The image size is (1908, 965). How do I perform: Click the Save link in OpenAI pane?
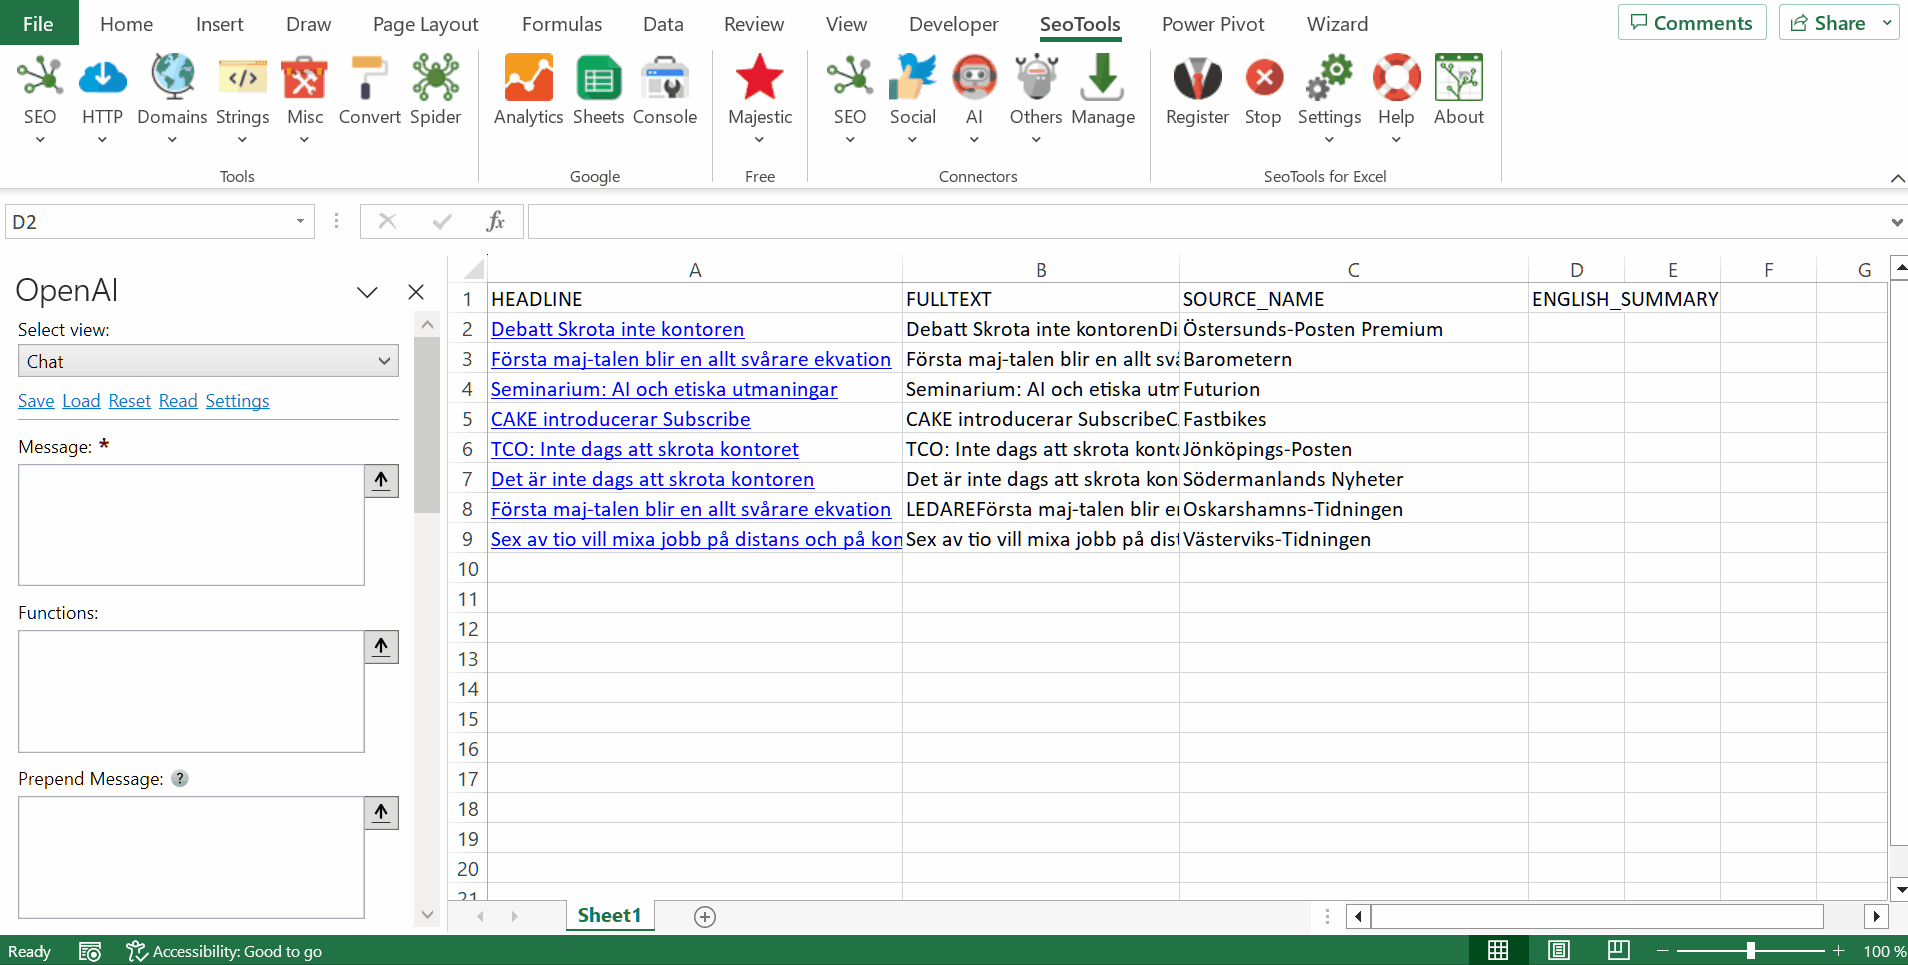tap(36, 401)
